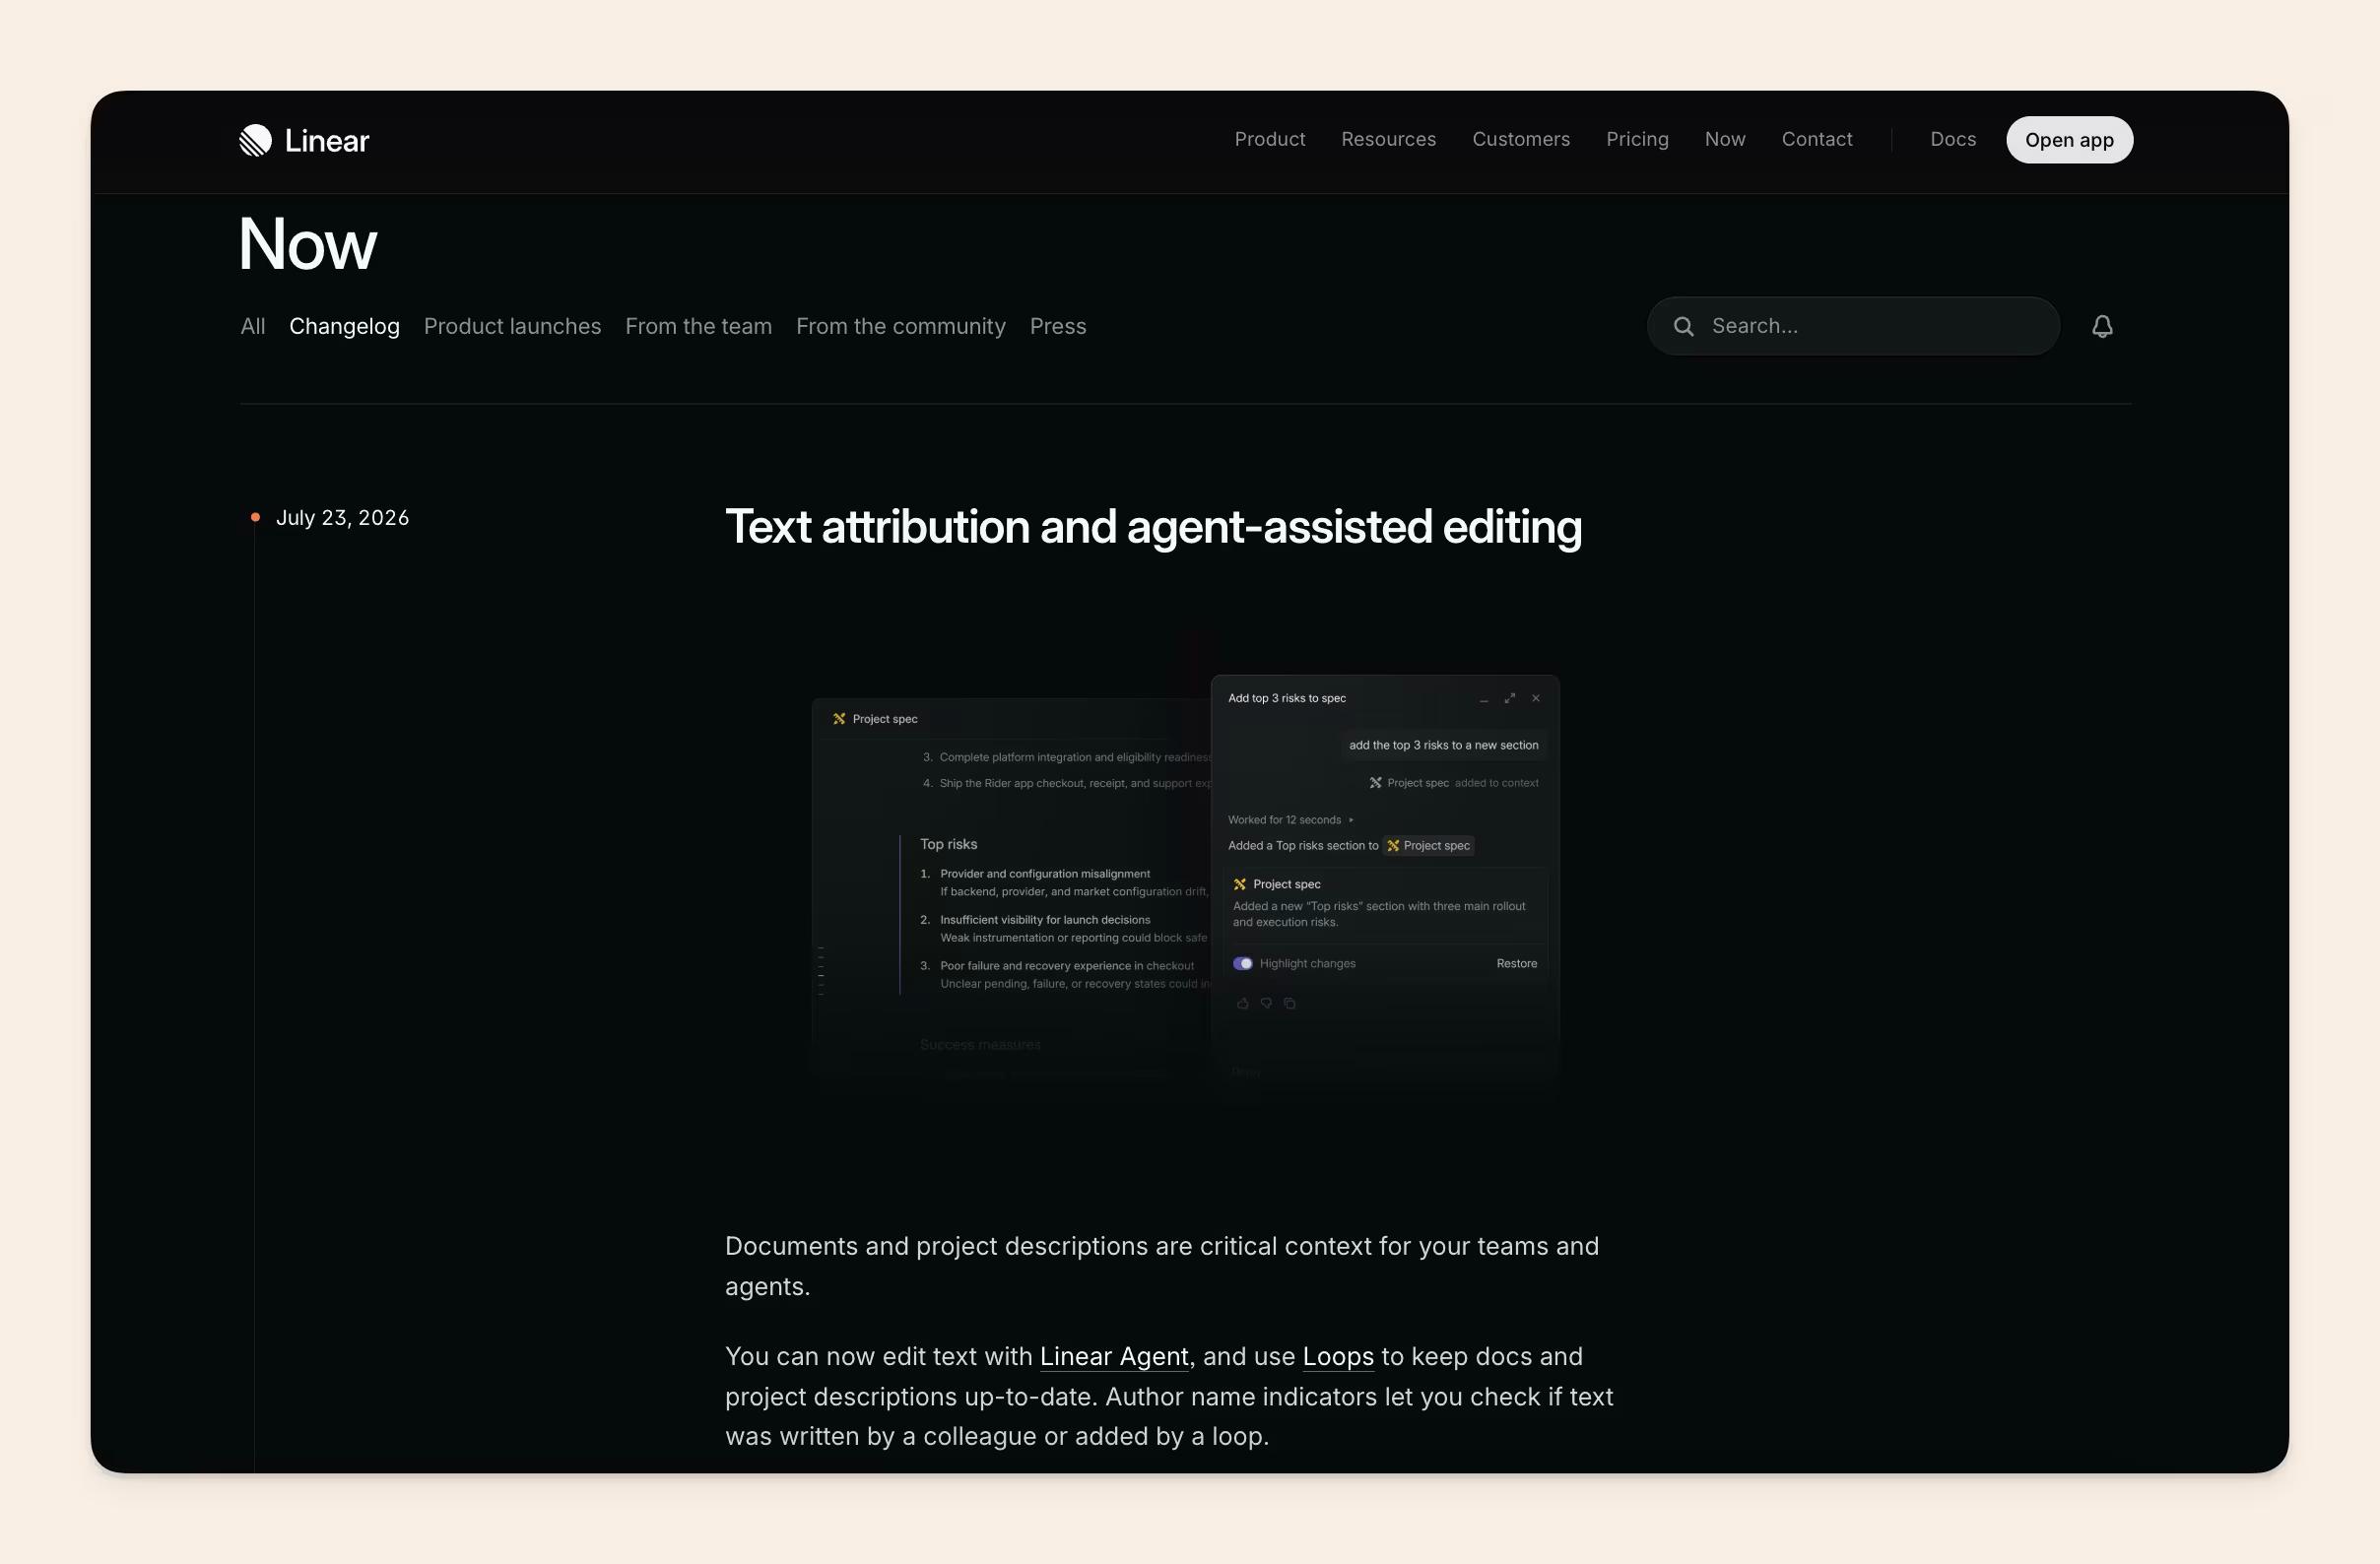Focus the Search input field
The image size is (2380, 1564).
pyautogui.click(x=1853, y=326)
